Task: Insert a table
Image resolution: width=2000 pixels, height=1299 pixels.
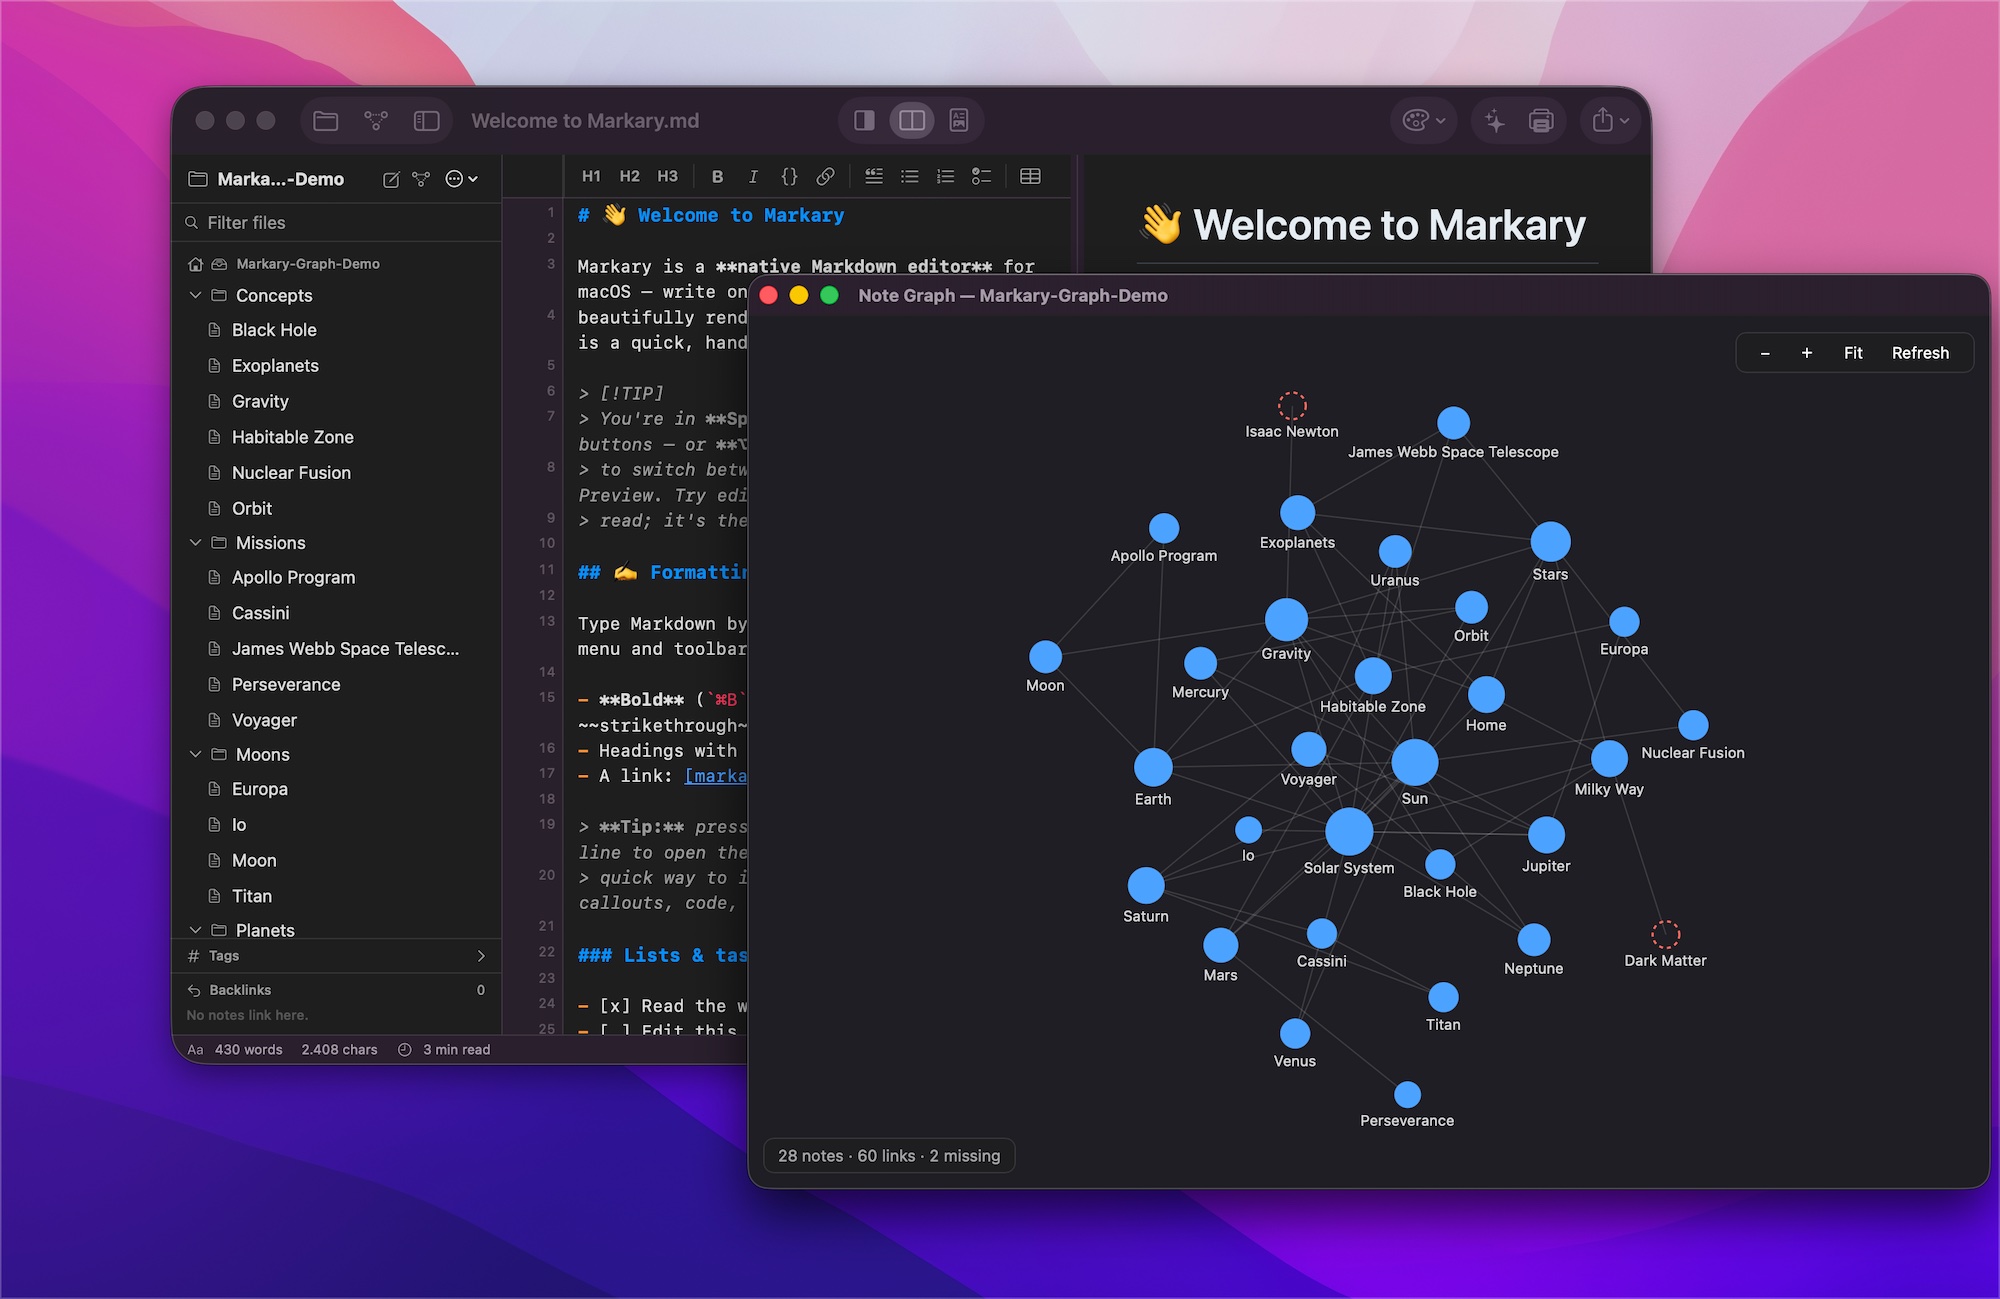Action: click(1030, 176)
